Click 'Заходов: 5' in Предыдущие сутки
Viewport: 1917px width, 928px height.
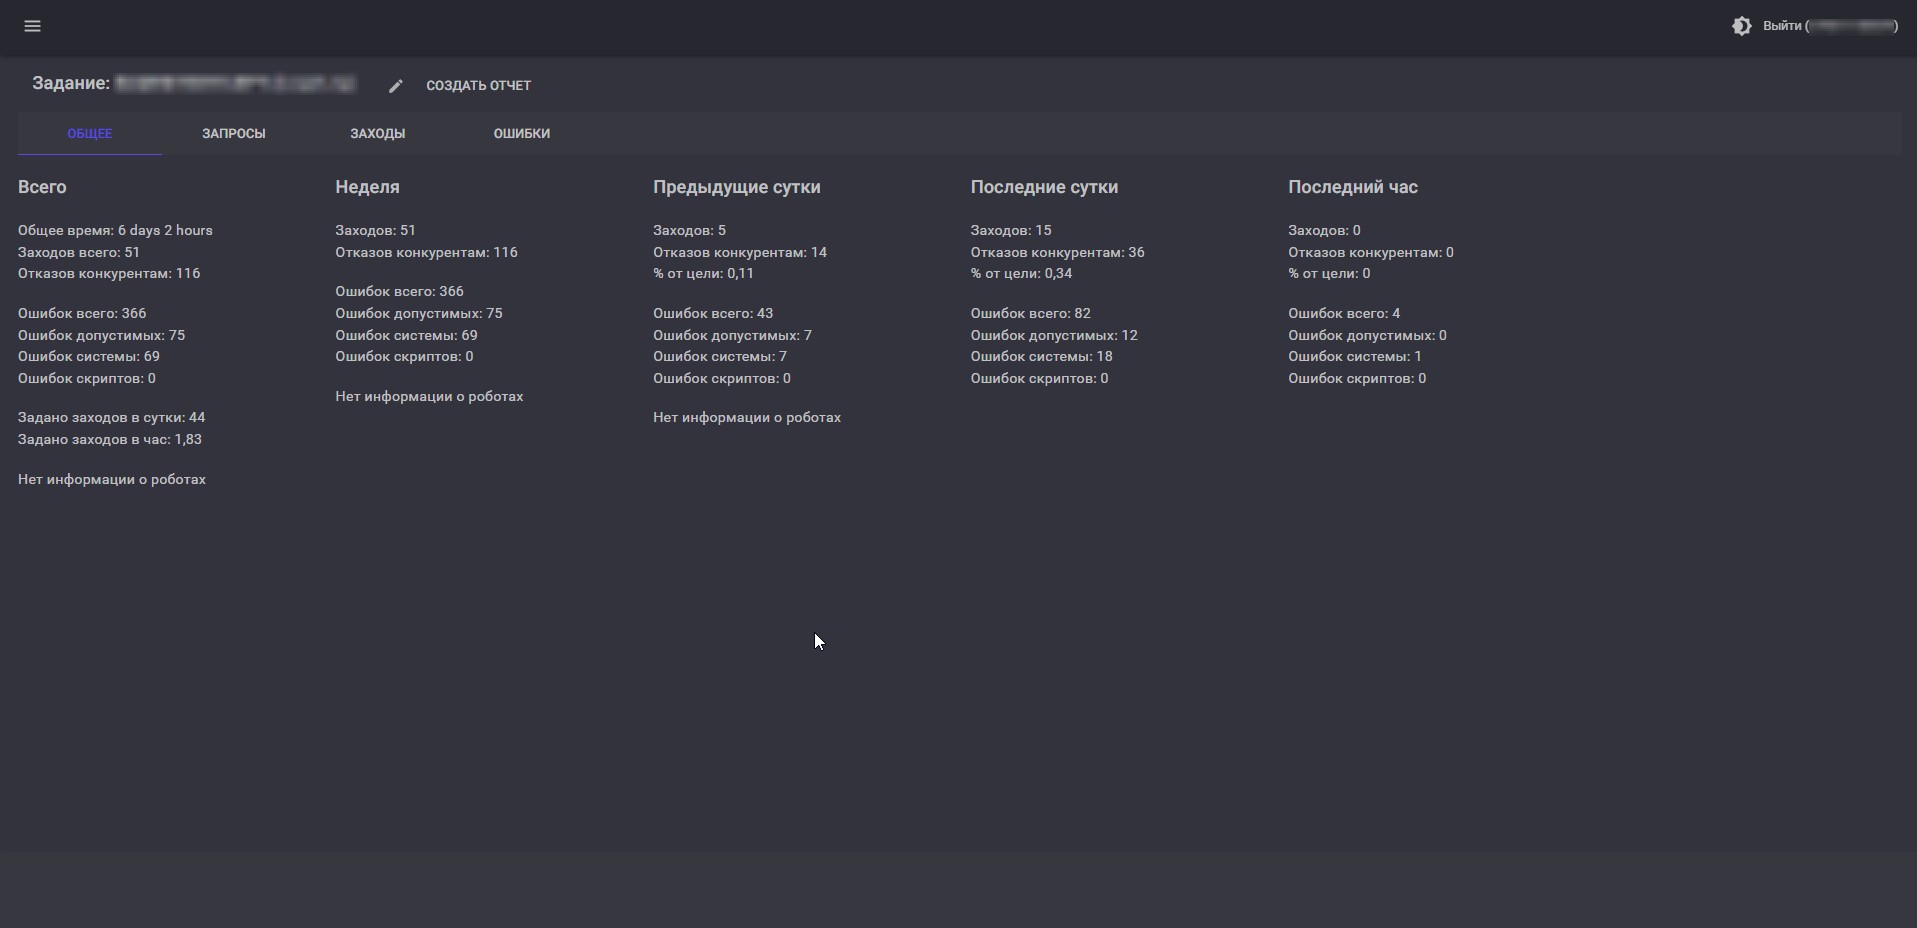click(x=689, y=230)
